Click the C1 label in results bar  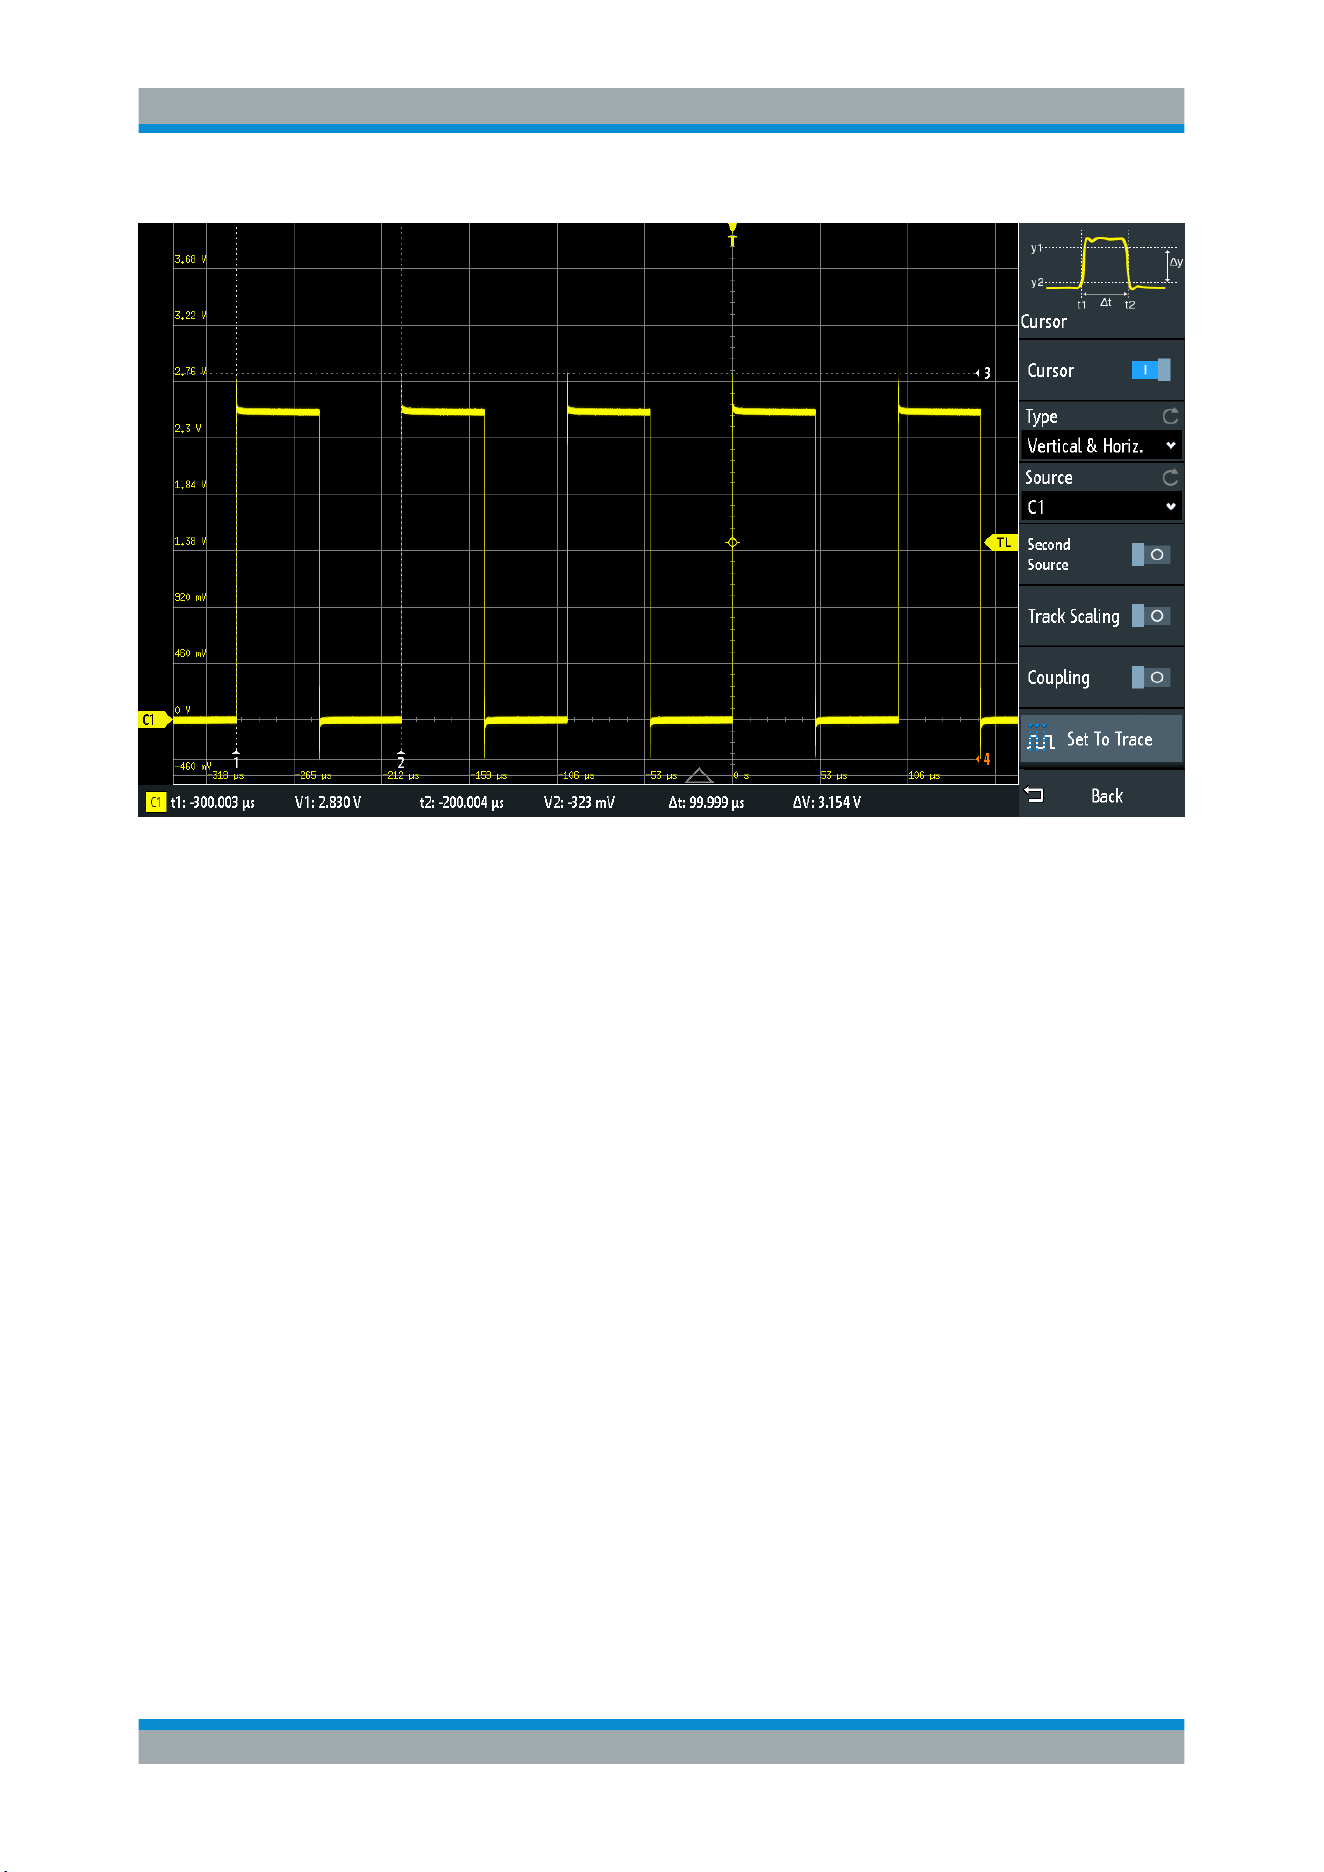pyautogui.click(x=155, y=802)
